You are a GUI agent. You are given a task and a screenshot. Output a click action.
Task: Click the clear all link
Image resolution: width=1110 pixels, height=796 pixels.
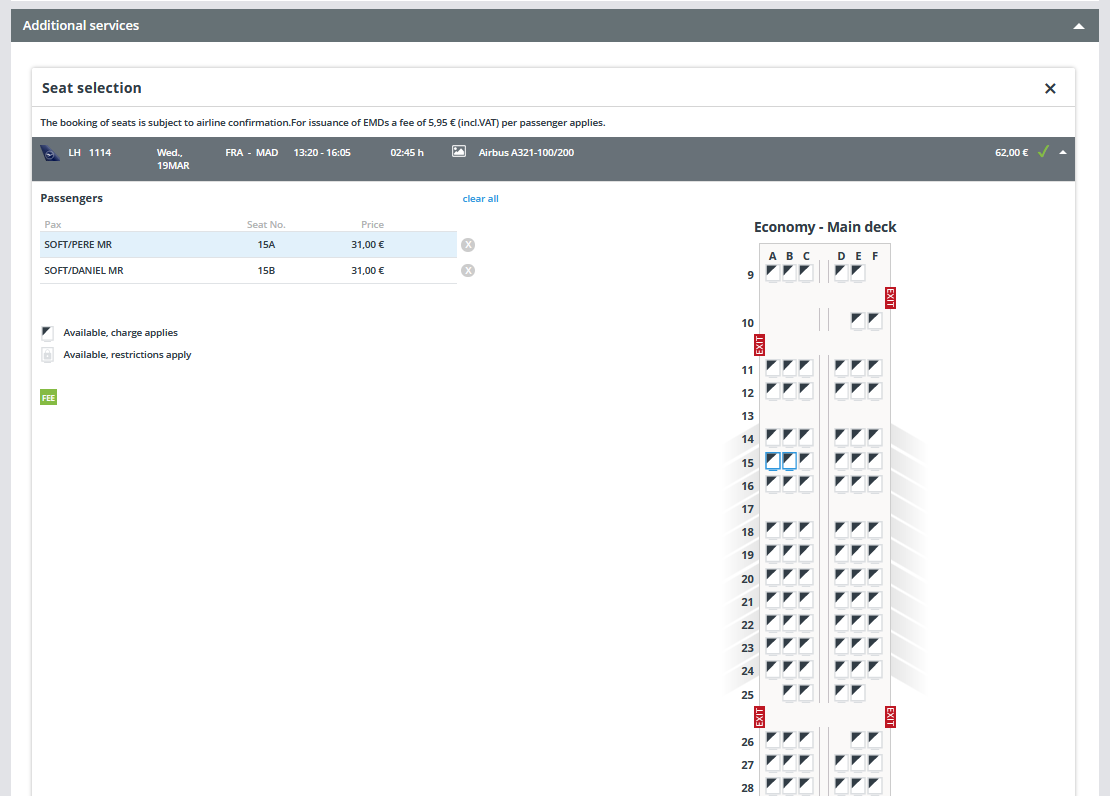pos(480,199)
